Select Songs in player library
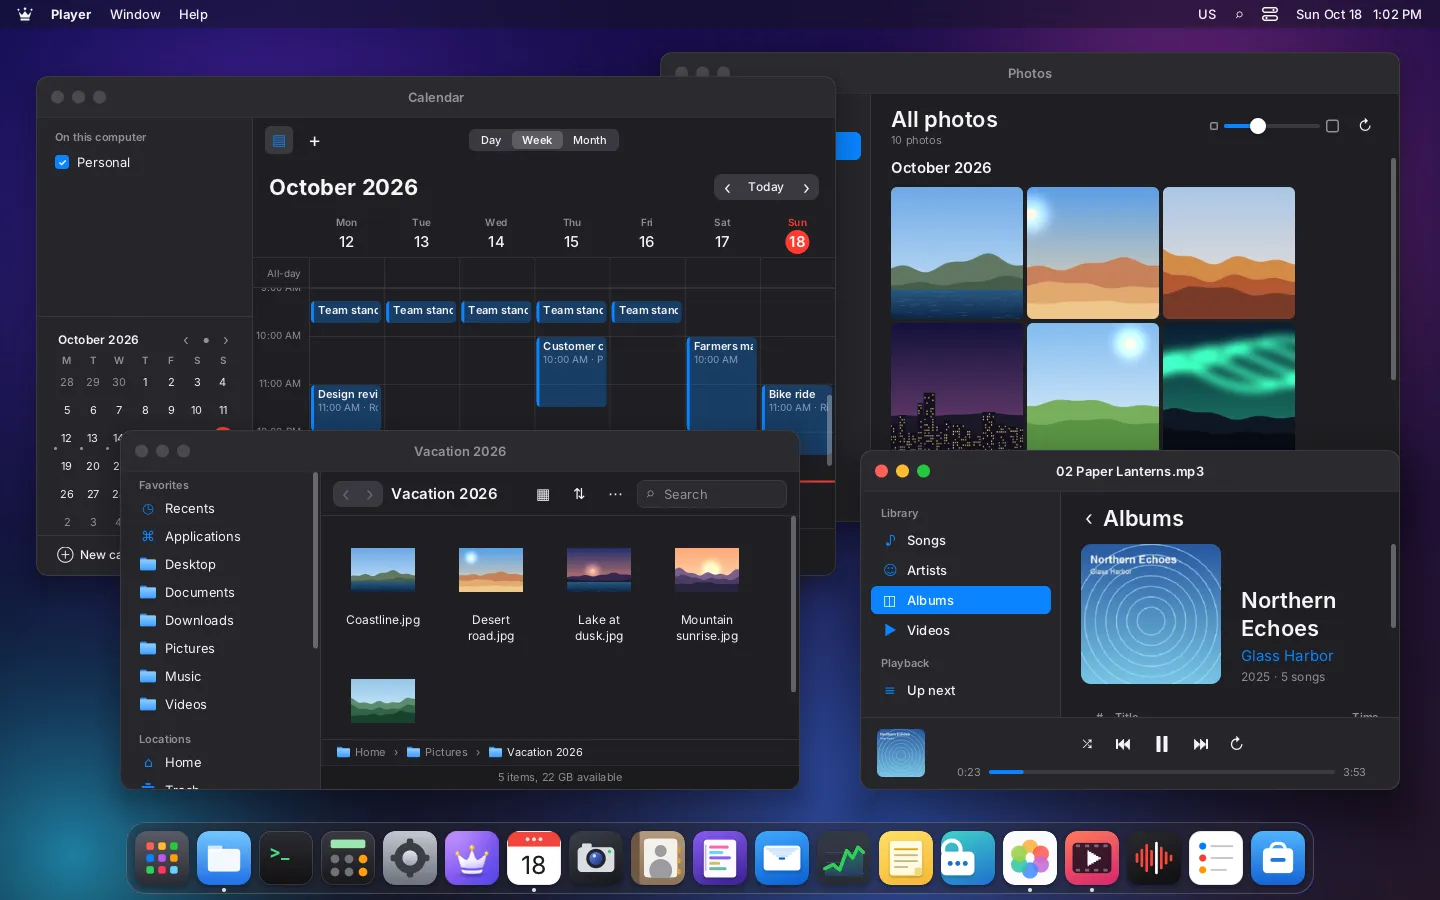The height and width of the screenshot is (900, 1440). pos(961,541)
